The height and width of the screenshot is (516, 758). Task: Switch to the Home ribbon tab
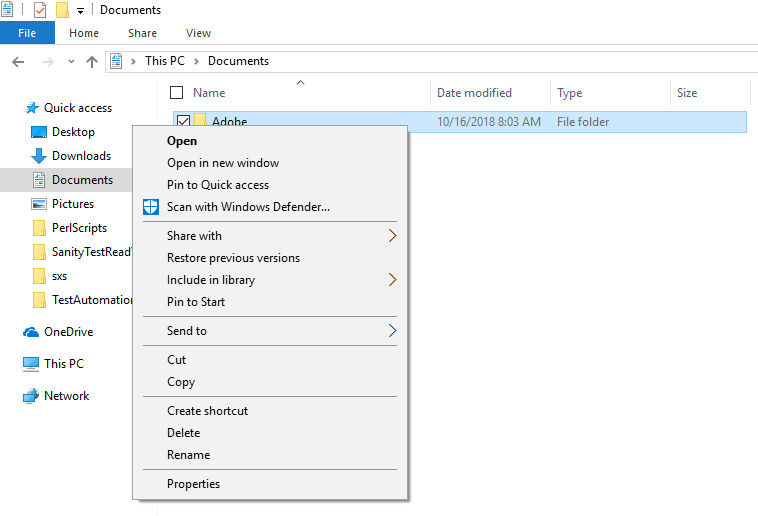[84, 33]
